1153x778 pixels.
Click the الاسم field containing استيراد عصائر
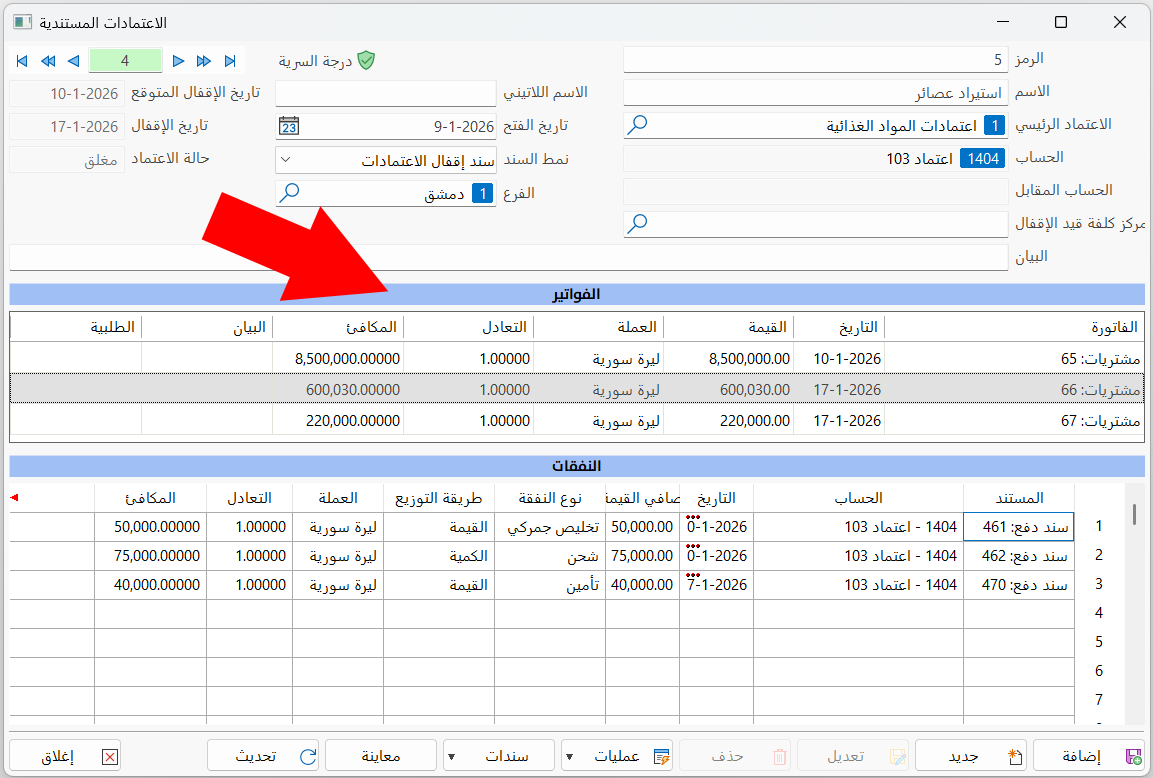(x=815, y=93)
